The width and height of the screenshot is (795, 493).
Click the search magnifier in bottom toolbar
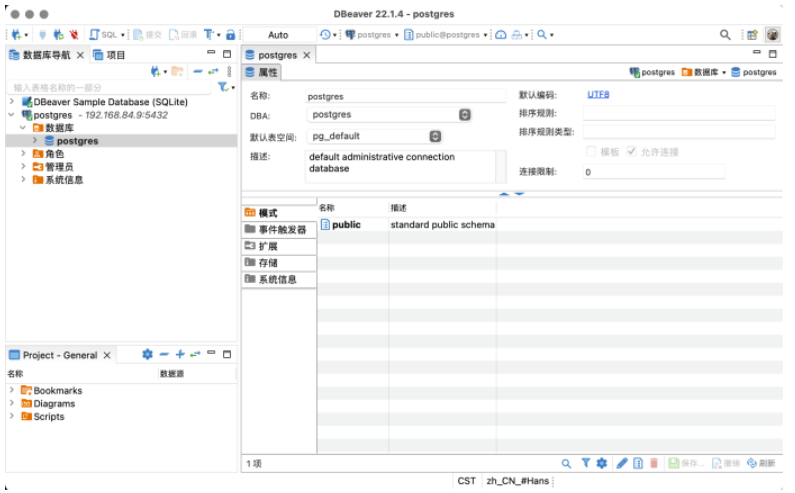(566, 463)
